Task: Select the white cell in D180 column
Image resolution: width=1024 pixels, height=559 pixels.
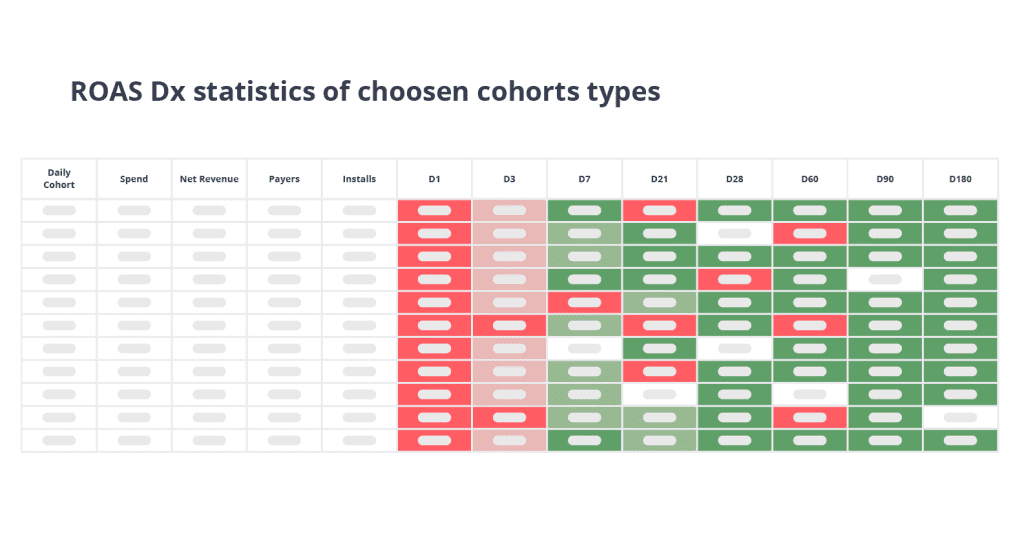Action: click(960, 417)
